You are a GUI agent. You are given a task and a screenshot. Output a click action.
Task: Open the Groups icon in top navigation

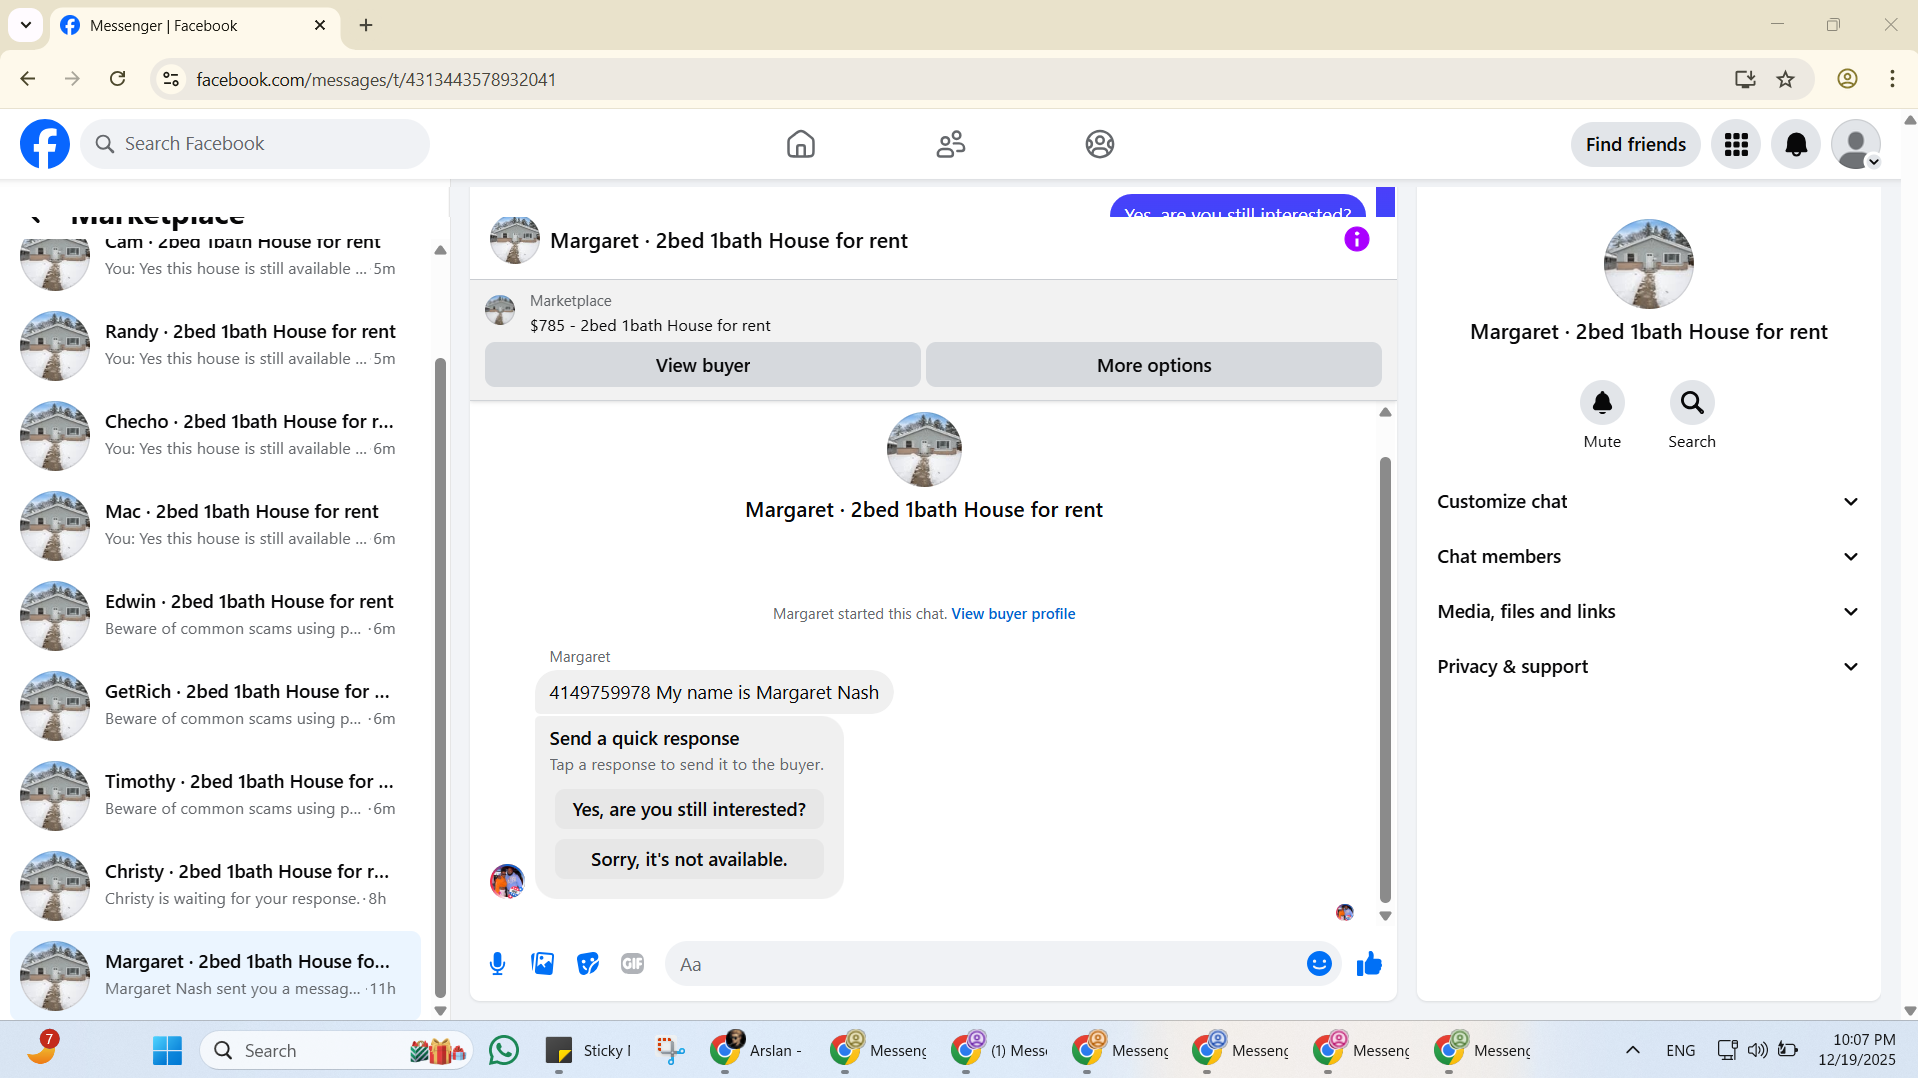point(1100,144)
